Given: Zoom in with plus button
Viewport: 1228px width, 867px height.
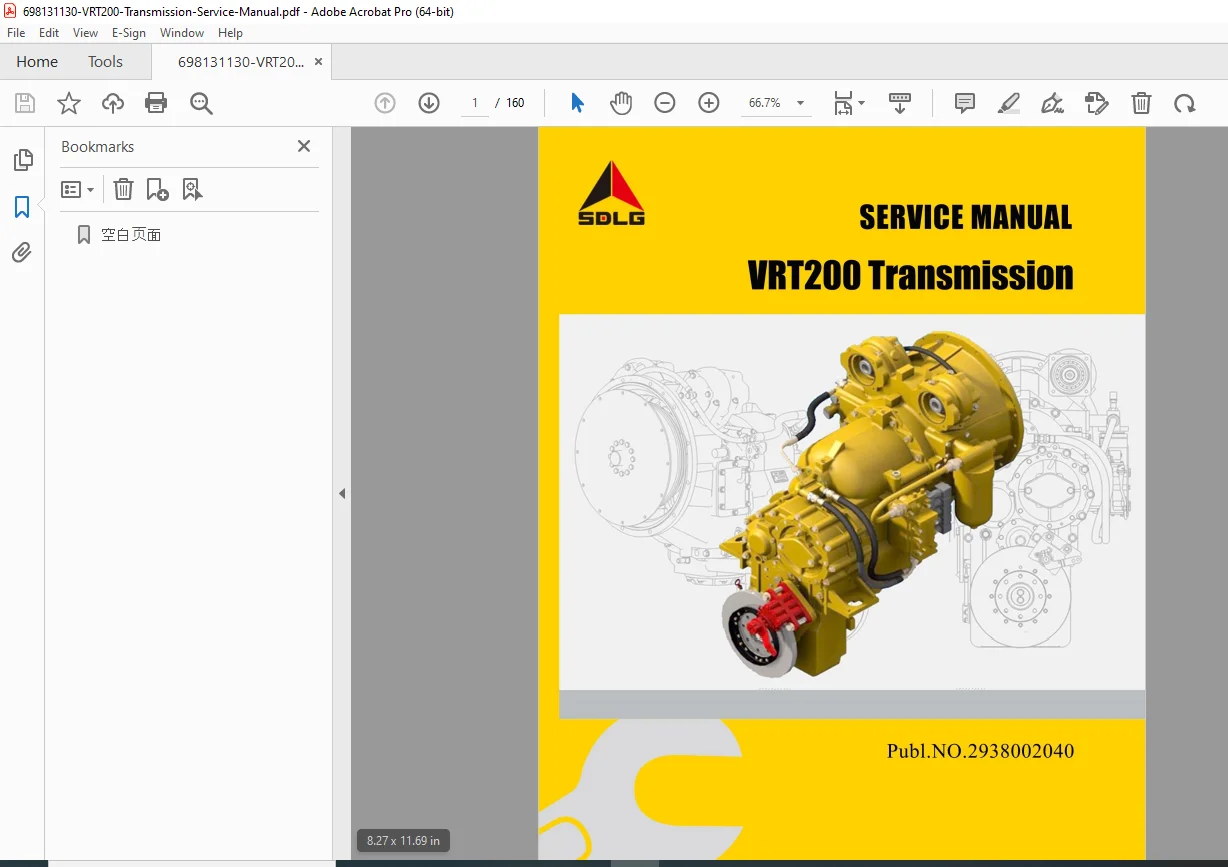Looking at the screenshot, I should point(709,103).
